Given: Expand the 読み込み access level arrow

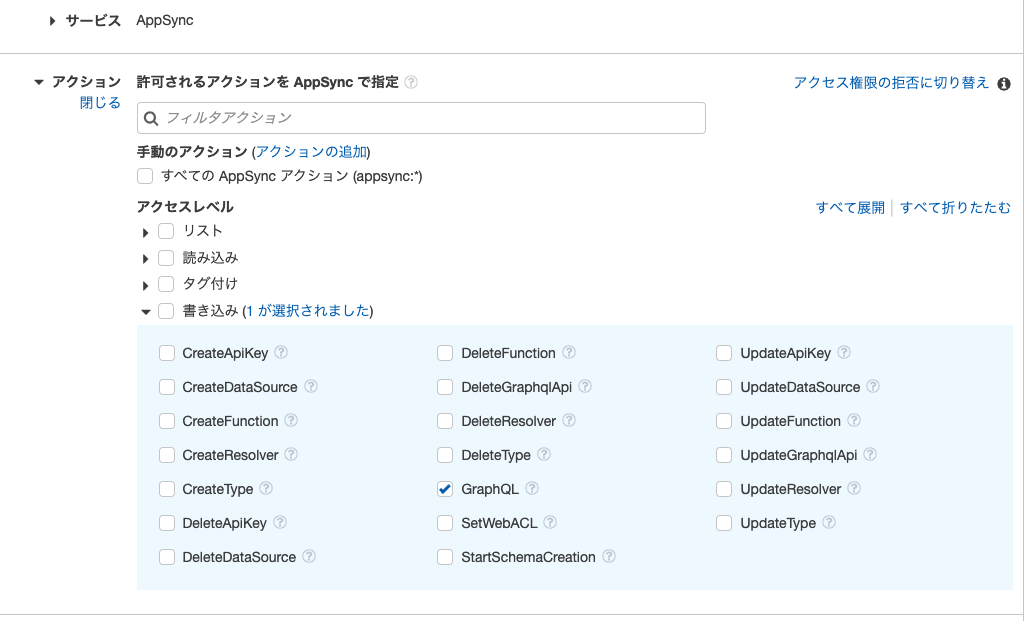Looking at the screenshot, I should [145, 259].
